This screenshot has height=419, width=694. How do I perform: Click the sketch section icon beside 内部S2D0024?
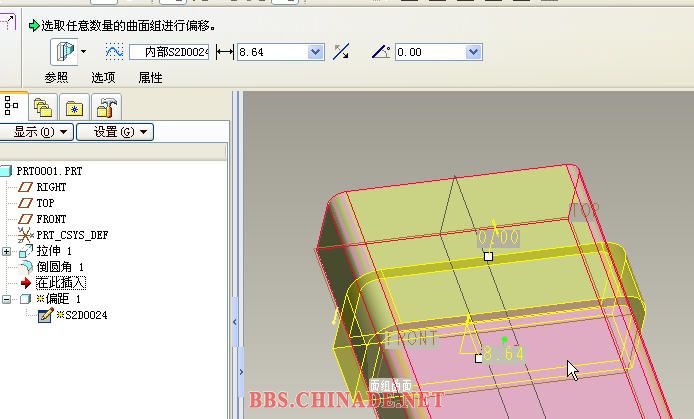coord(114,52)
